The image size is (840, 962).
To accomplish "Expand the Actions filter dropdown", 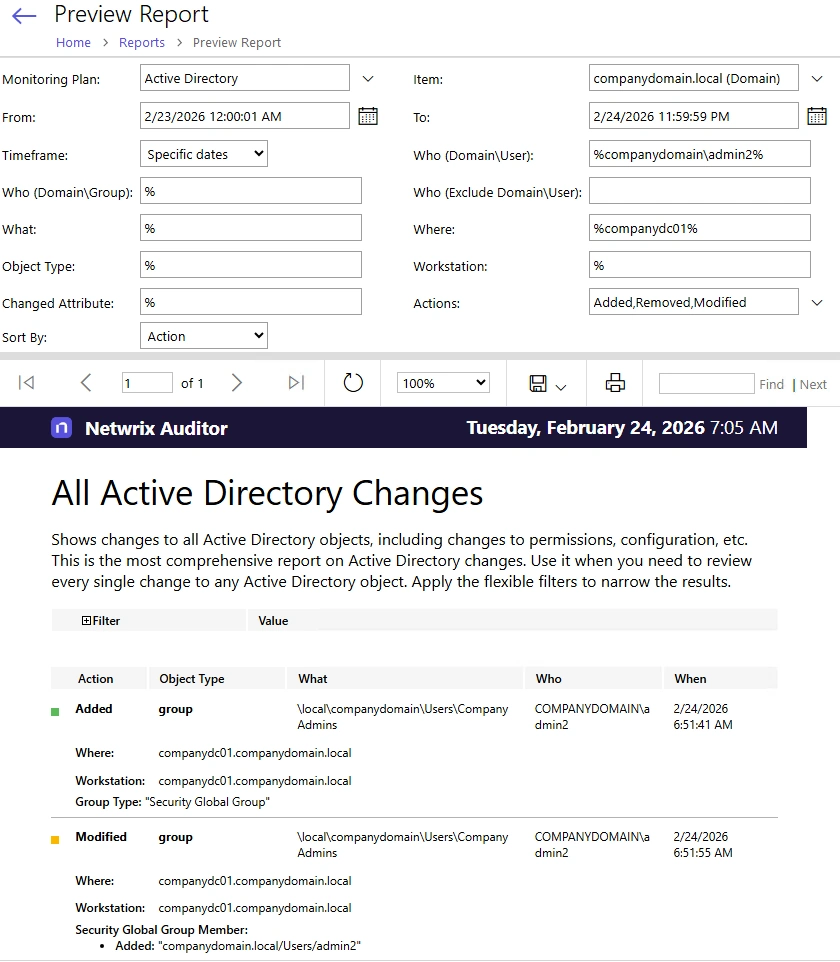I will coord(816,302).
